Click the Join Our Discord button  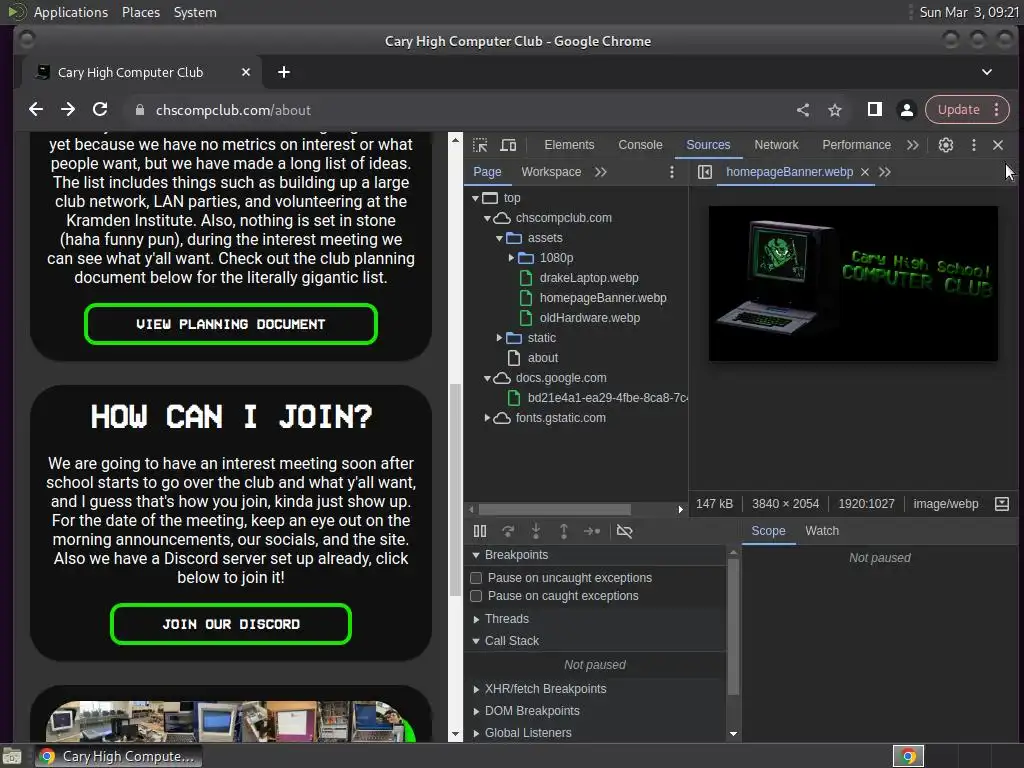tap(231, 624)
